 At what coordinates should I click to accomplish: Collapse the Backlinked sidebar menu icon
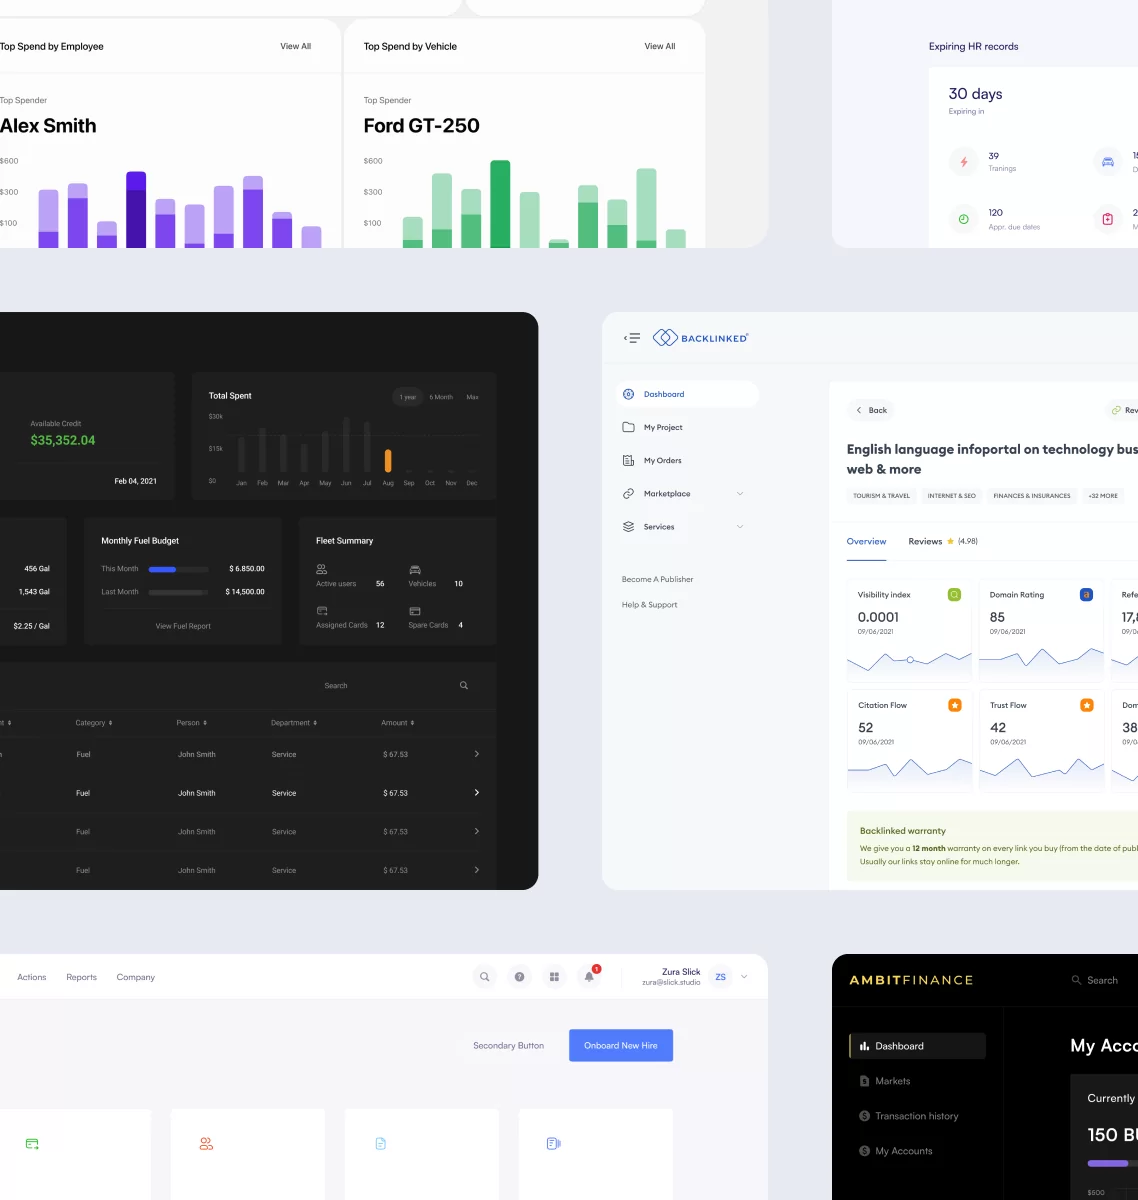click(x=632, y=338)
